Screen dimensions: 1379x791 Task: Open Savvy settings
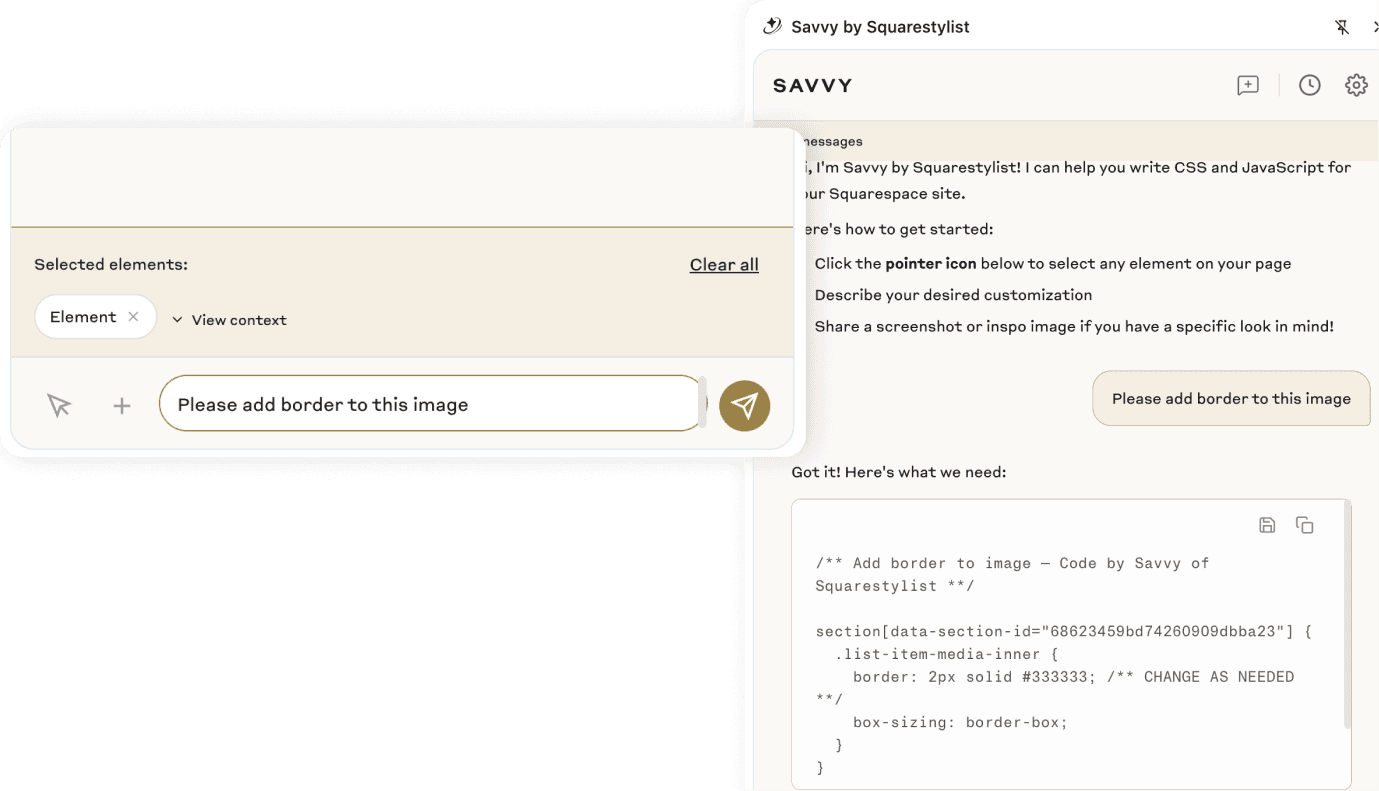pos(1356,85)
